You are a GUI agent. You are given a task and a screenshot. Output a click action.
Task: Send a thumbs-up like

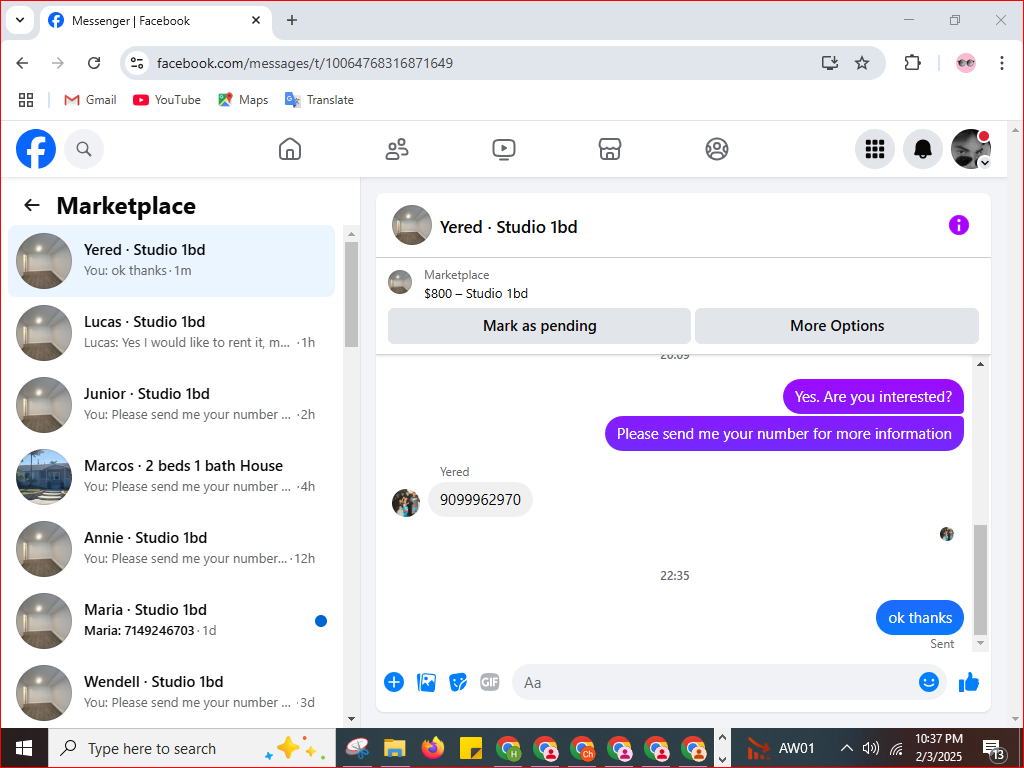969,682
